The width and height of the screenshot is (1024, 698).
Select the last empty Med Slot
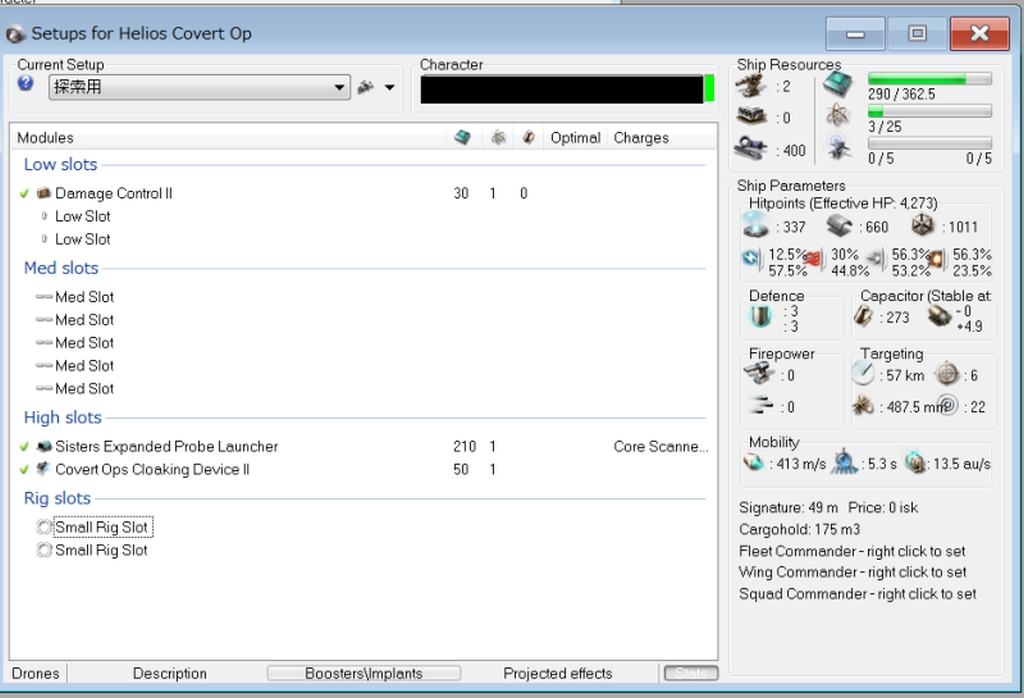pos(84,389)
